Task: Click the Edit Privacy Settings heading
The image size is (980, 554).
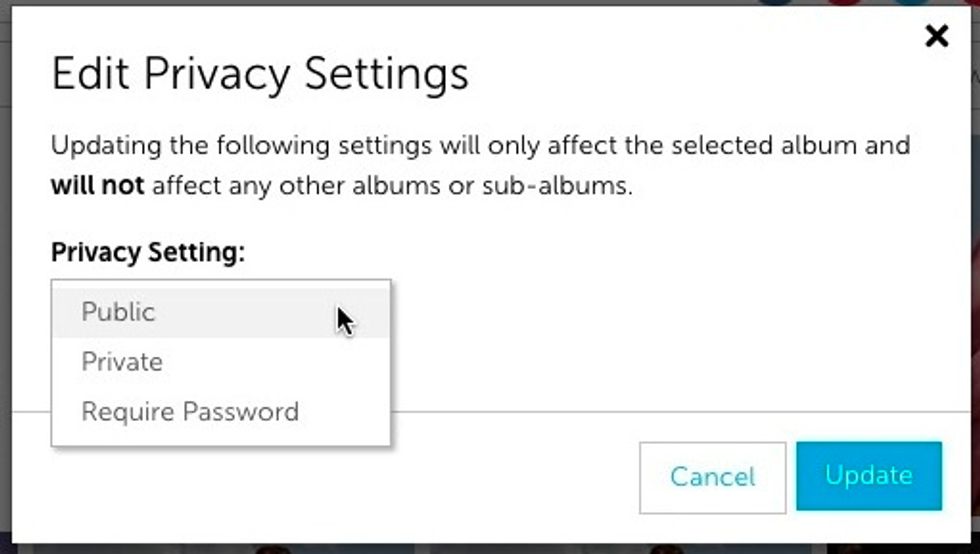Action: (x=260, y=74)
